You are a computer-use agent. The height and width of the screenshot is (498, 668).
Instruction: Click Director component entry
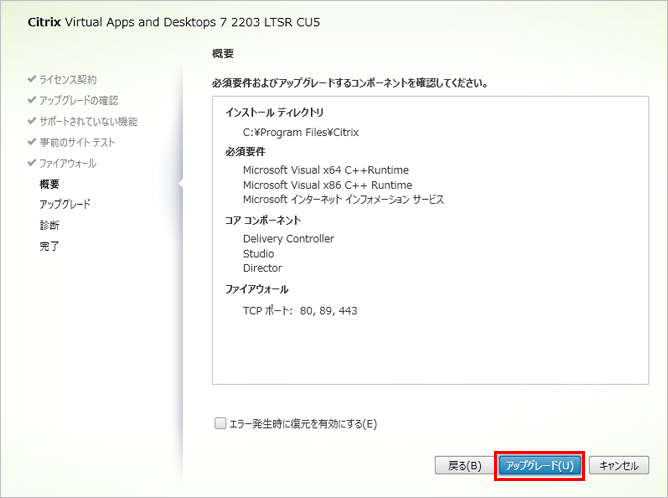[x=262, y=268]
